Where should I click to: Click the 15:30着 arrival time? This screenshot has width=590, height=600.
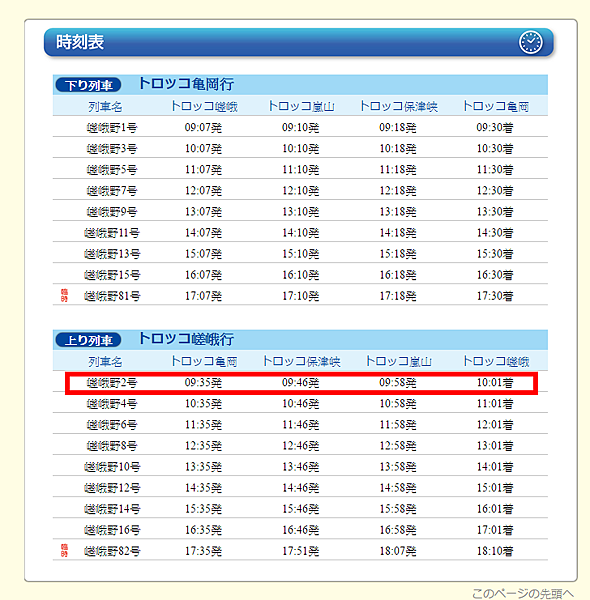pyautogui.click(x=495, y=254)
